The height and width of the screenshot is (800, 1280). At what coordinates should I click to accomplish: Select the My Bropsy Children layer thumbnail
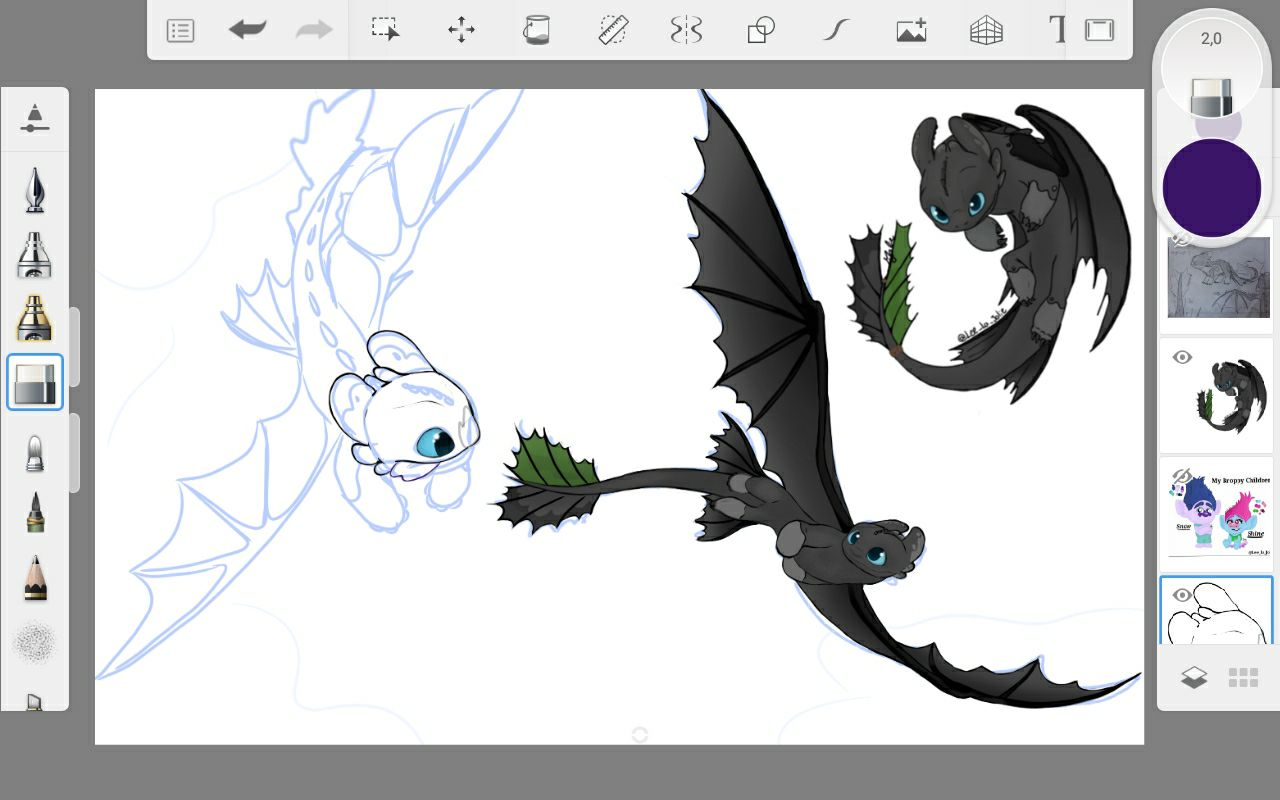[1217, 514]
